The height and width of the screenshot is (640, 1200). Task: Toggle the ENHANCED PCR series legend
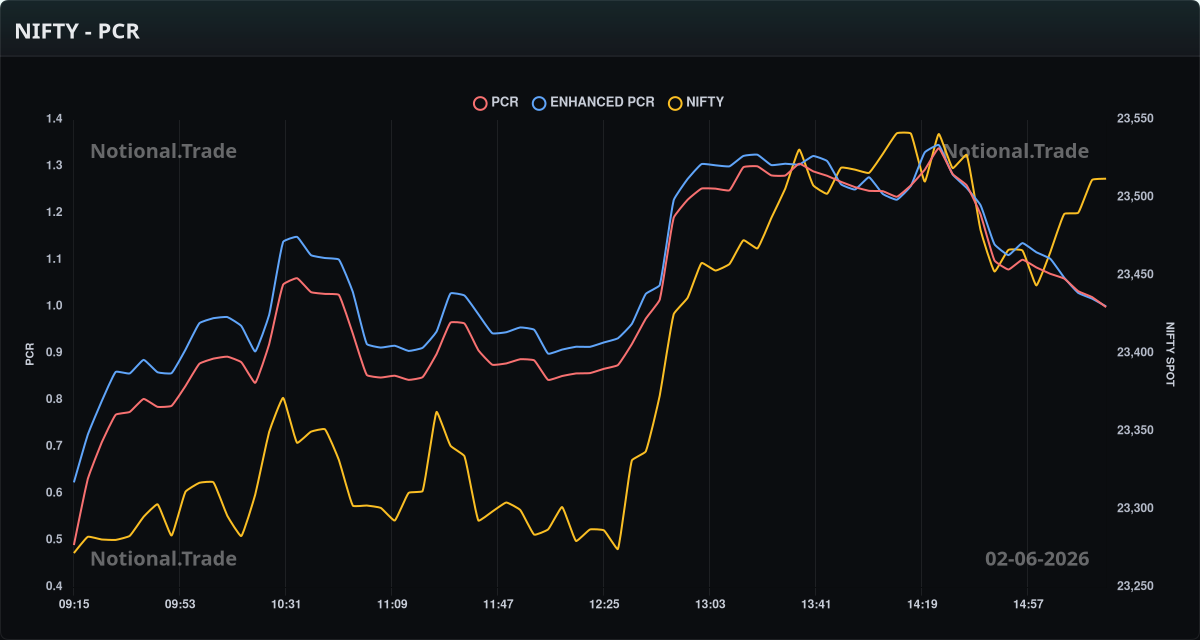(x=594, y=102)
